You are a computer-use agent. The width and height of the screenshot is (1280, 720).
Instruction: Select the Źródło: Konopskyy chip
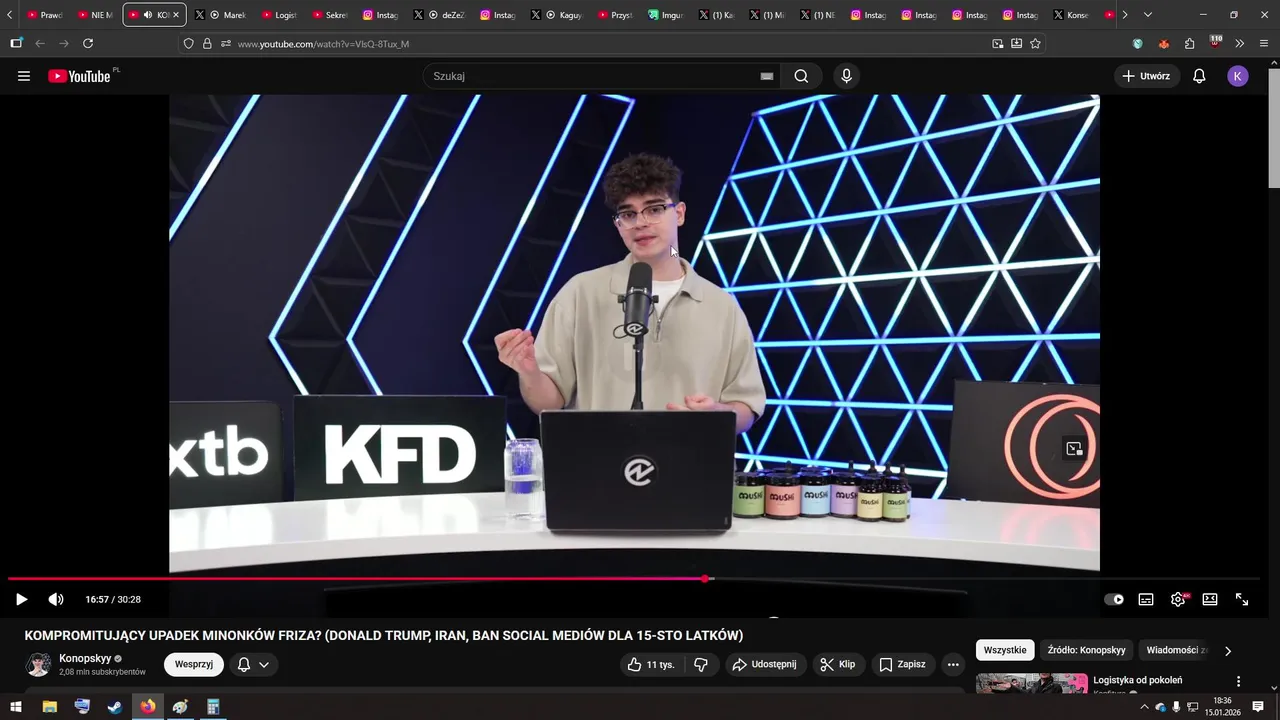click(1086, 650)
